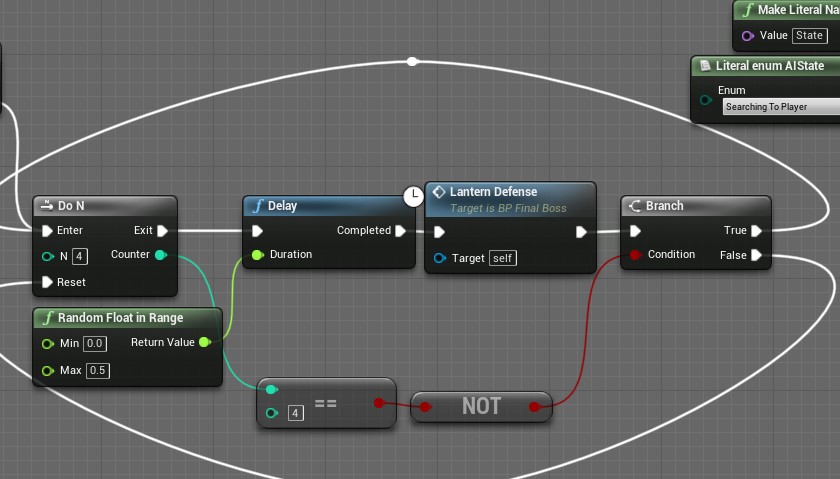Edit the Do N value field
The image size is (840, 479).
(x=80, y=256)
